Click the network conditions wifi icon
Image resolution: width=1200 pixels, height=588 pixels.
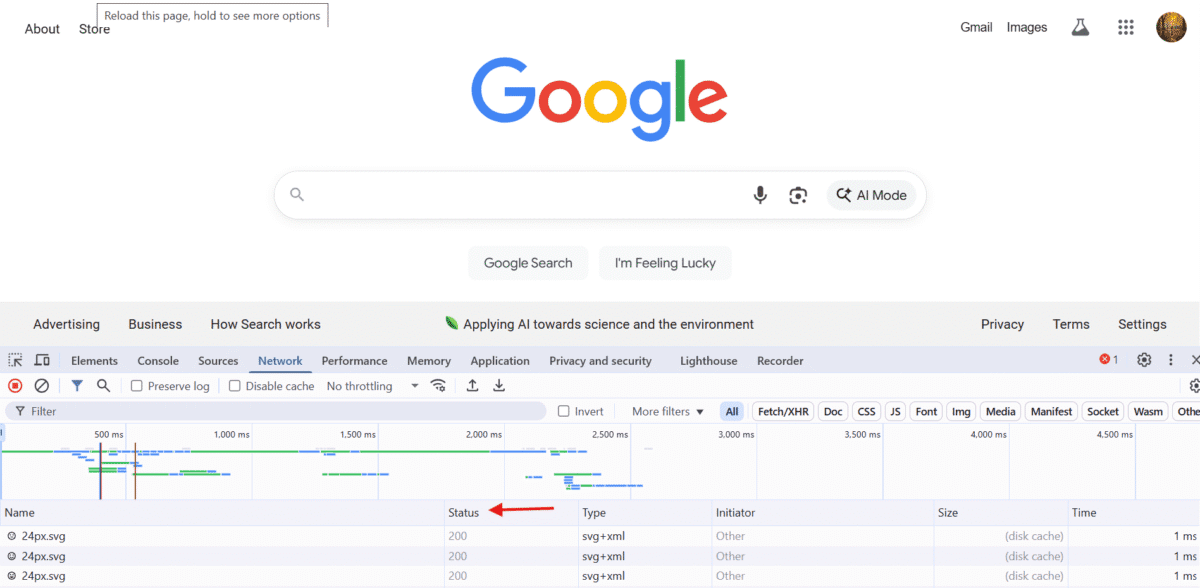pyautogui.click(x=438, y=385)
